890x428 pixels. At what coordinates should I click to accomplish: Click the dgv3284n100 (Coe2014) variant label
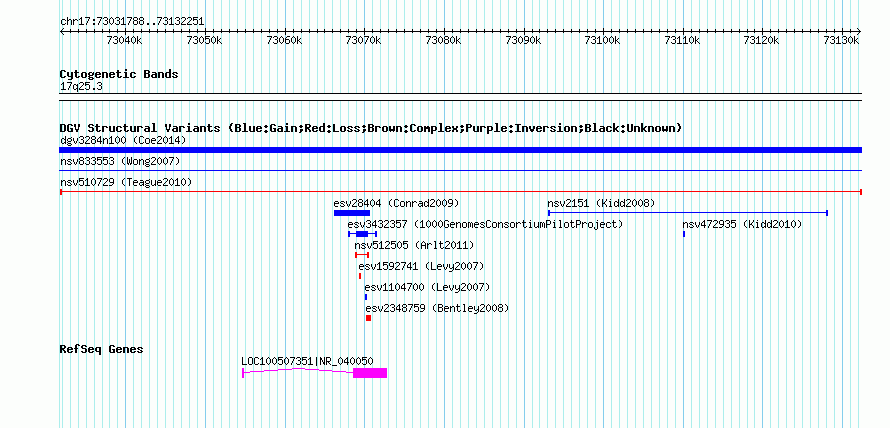tap(123, 140)
